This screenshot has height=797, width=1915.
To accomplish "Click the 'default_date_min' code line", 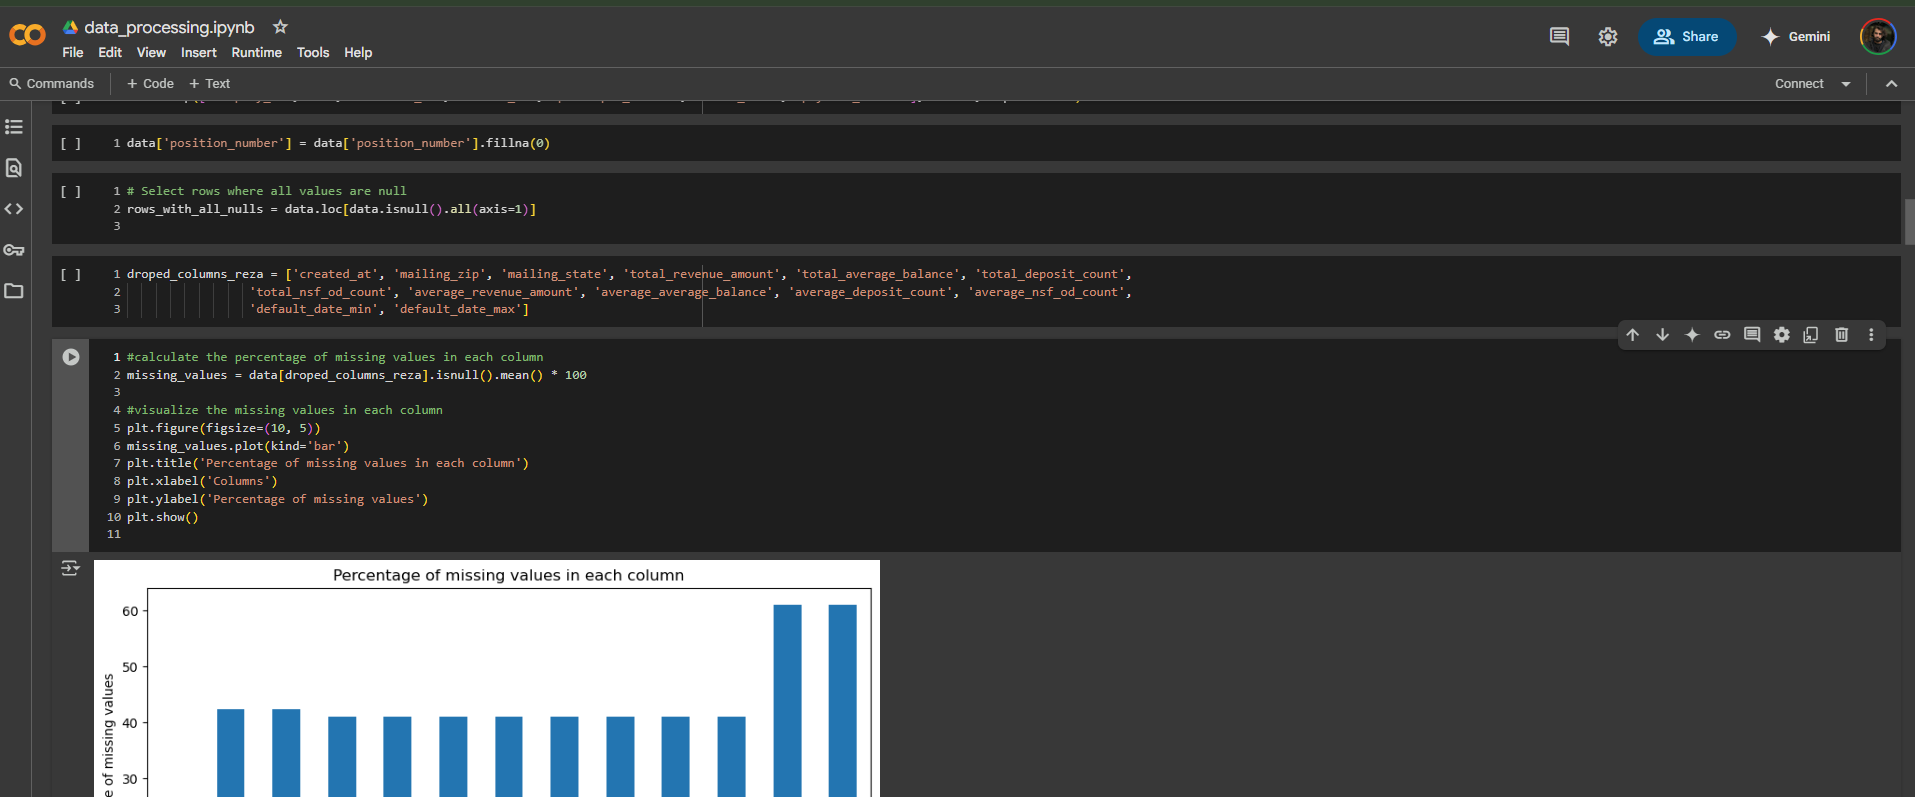I will (389, 309).
